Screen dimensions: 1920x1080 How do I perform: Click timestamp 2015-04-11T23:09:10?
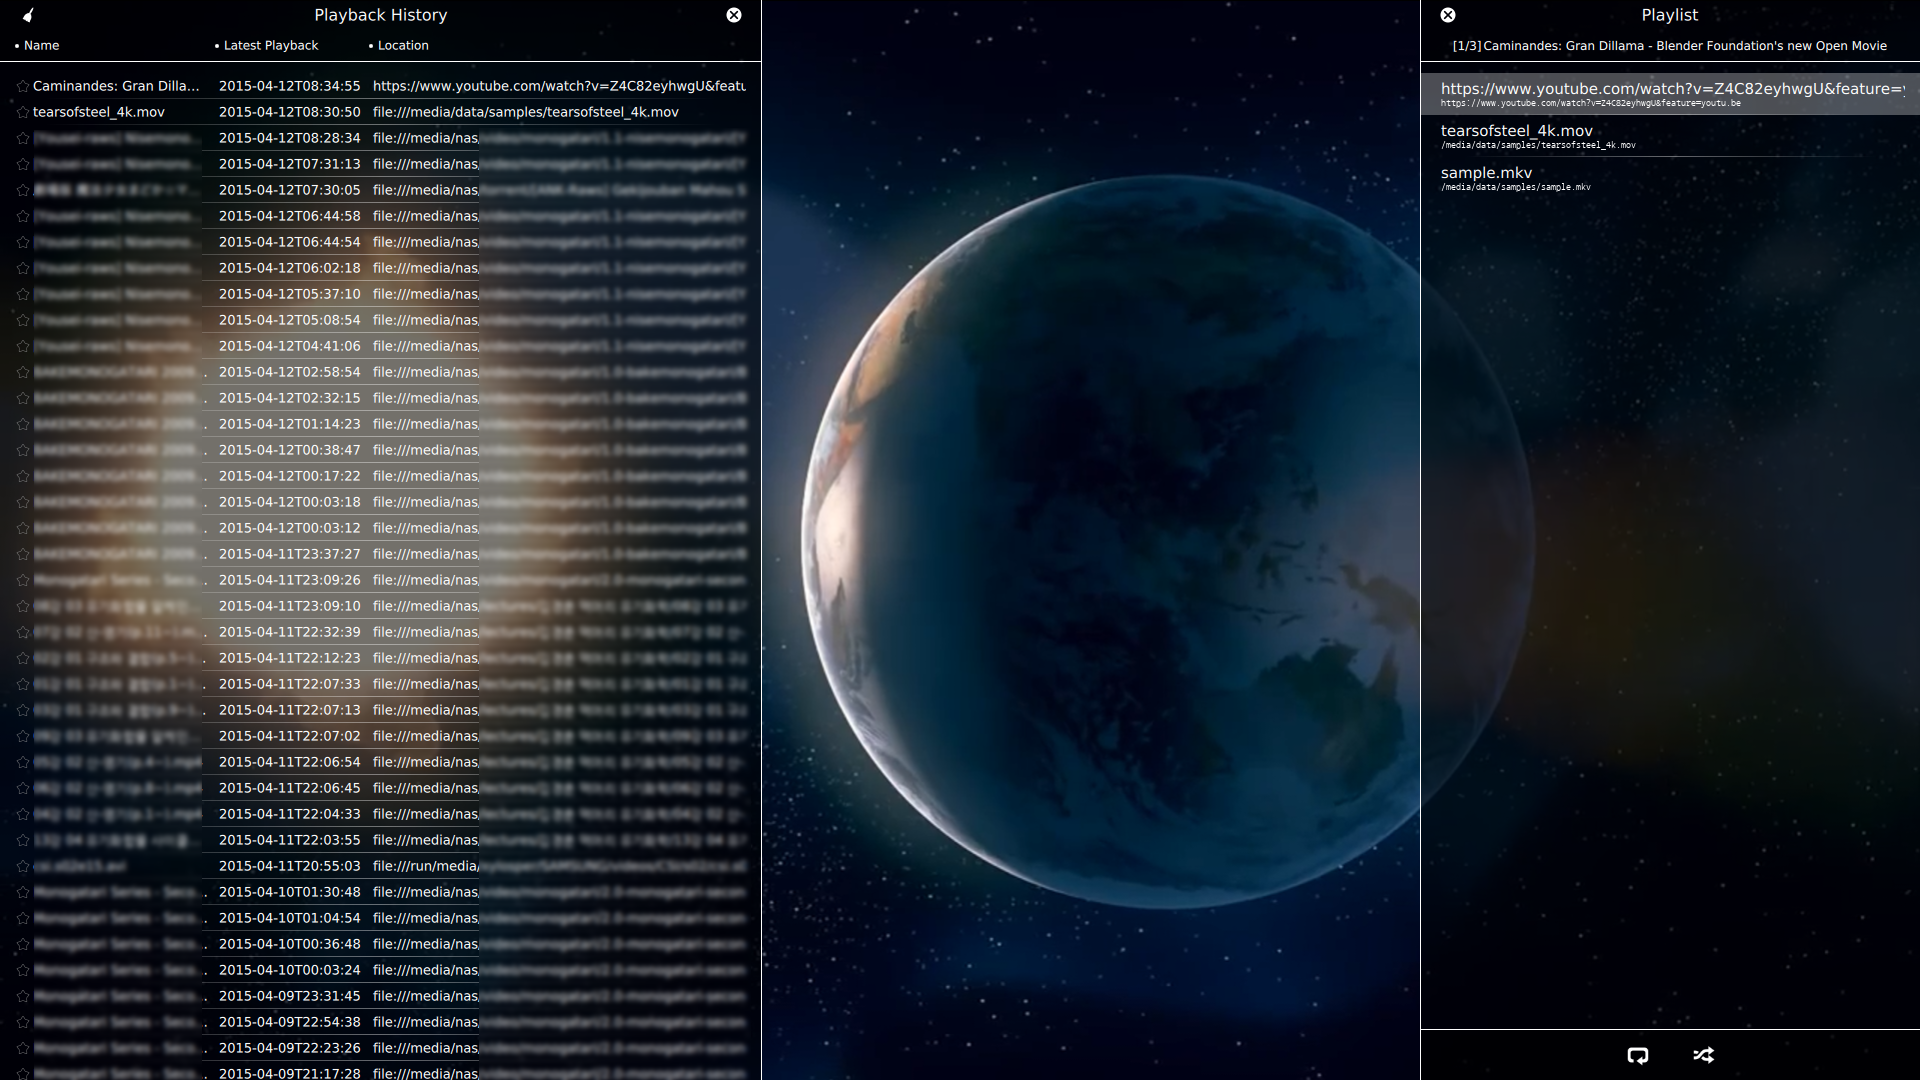[x=289, y=606]
